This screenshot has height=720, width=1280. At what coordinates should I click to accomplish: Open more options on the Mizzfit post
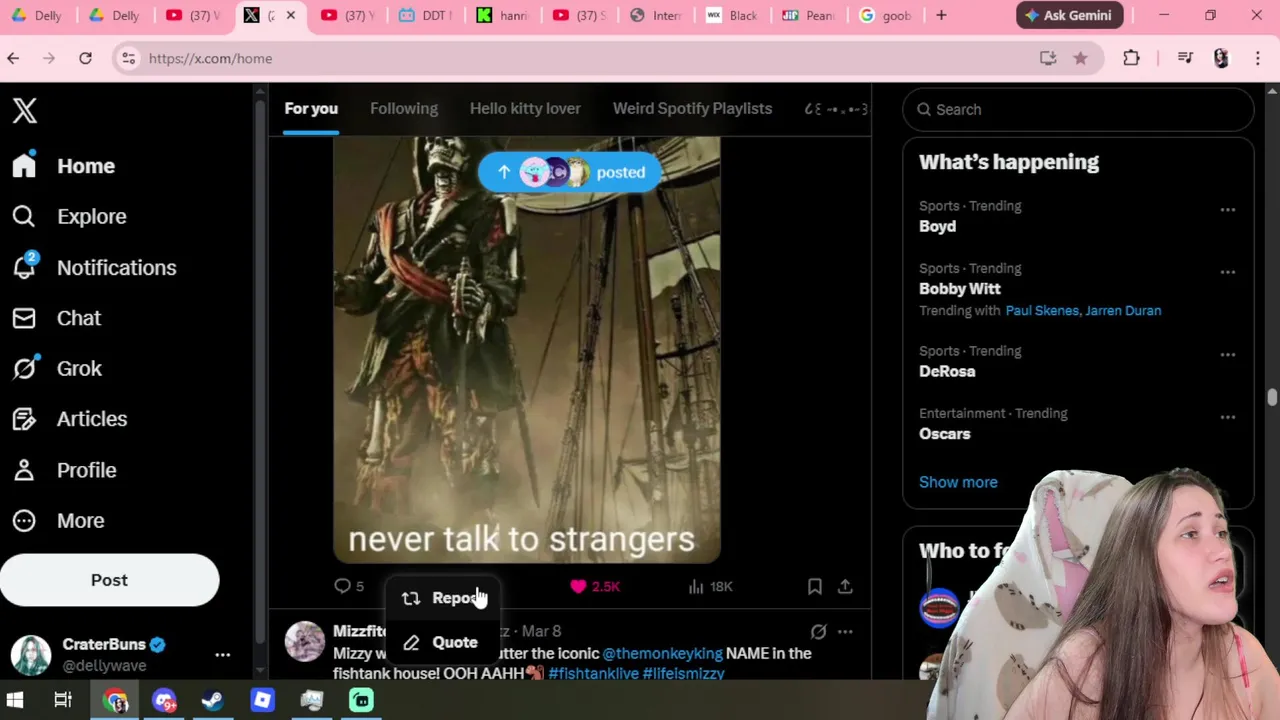tap(845, 631)
